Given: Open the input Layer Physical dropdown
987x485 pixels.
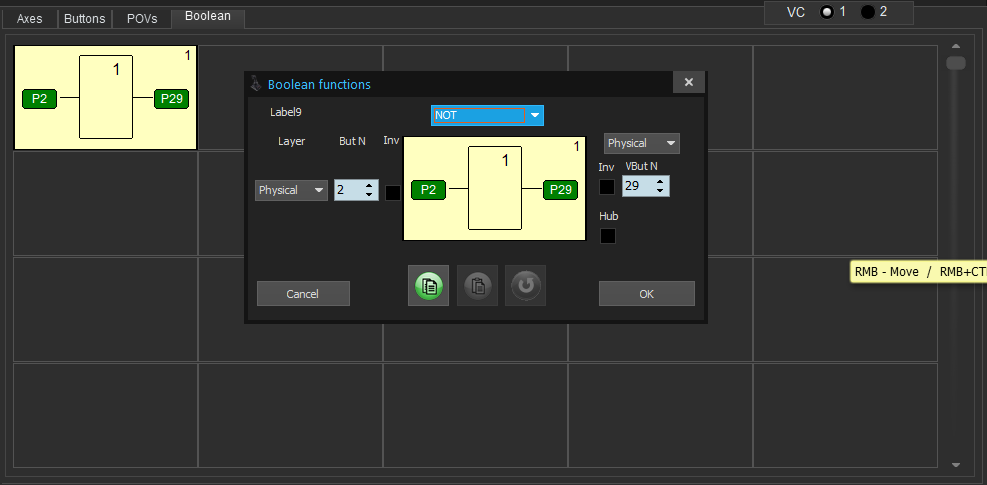Looking at the screenshot, I should [291, 190].
